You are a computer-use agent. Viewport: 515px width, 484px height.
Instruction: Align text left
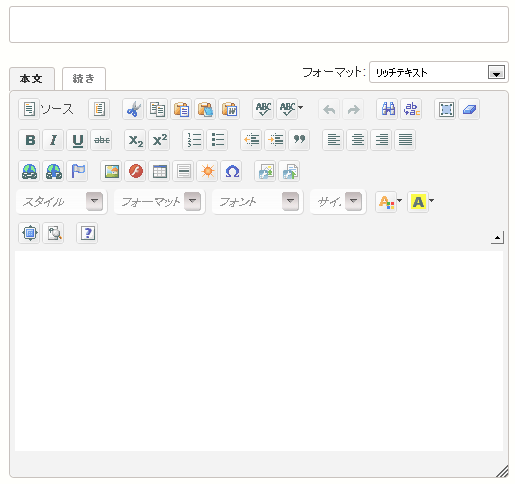coord(333,140)
